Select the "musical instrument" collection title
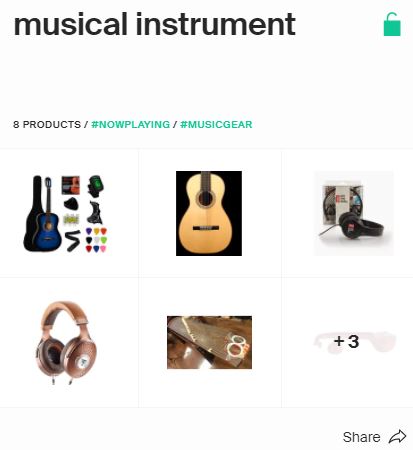The image size is (413, 450). [x=155, y=24]
